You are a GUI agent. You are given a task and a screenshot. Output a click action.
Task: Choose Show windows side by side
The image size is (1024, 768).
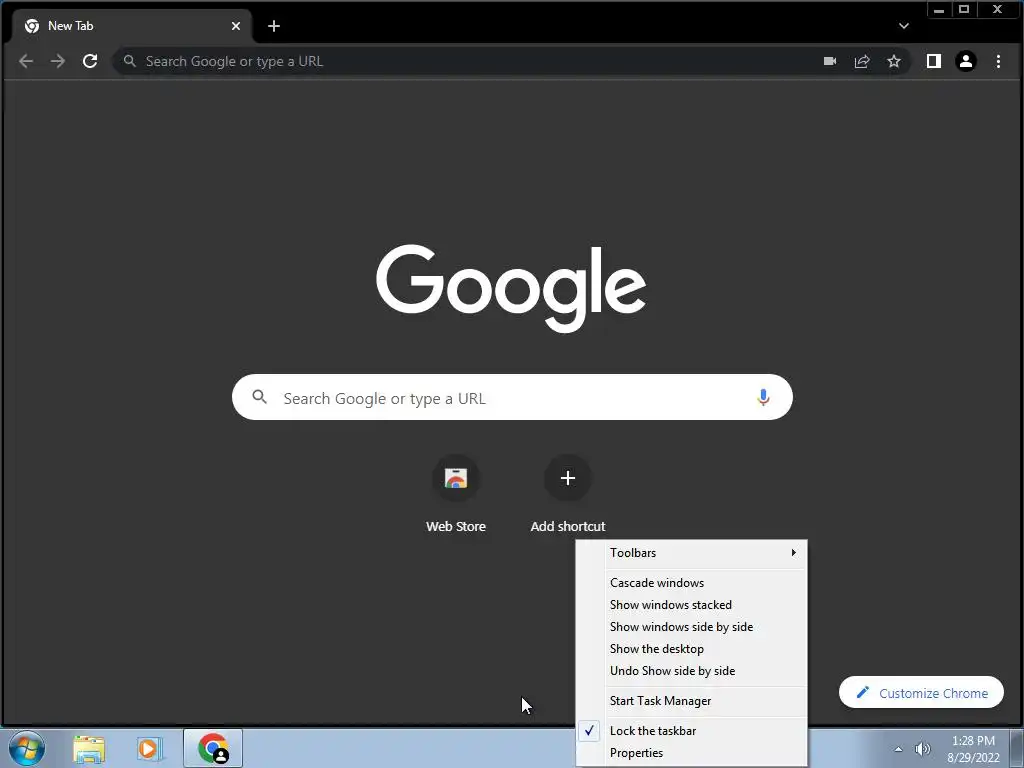pos(692,627)
